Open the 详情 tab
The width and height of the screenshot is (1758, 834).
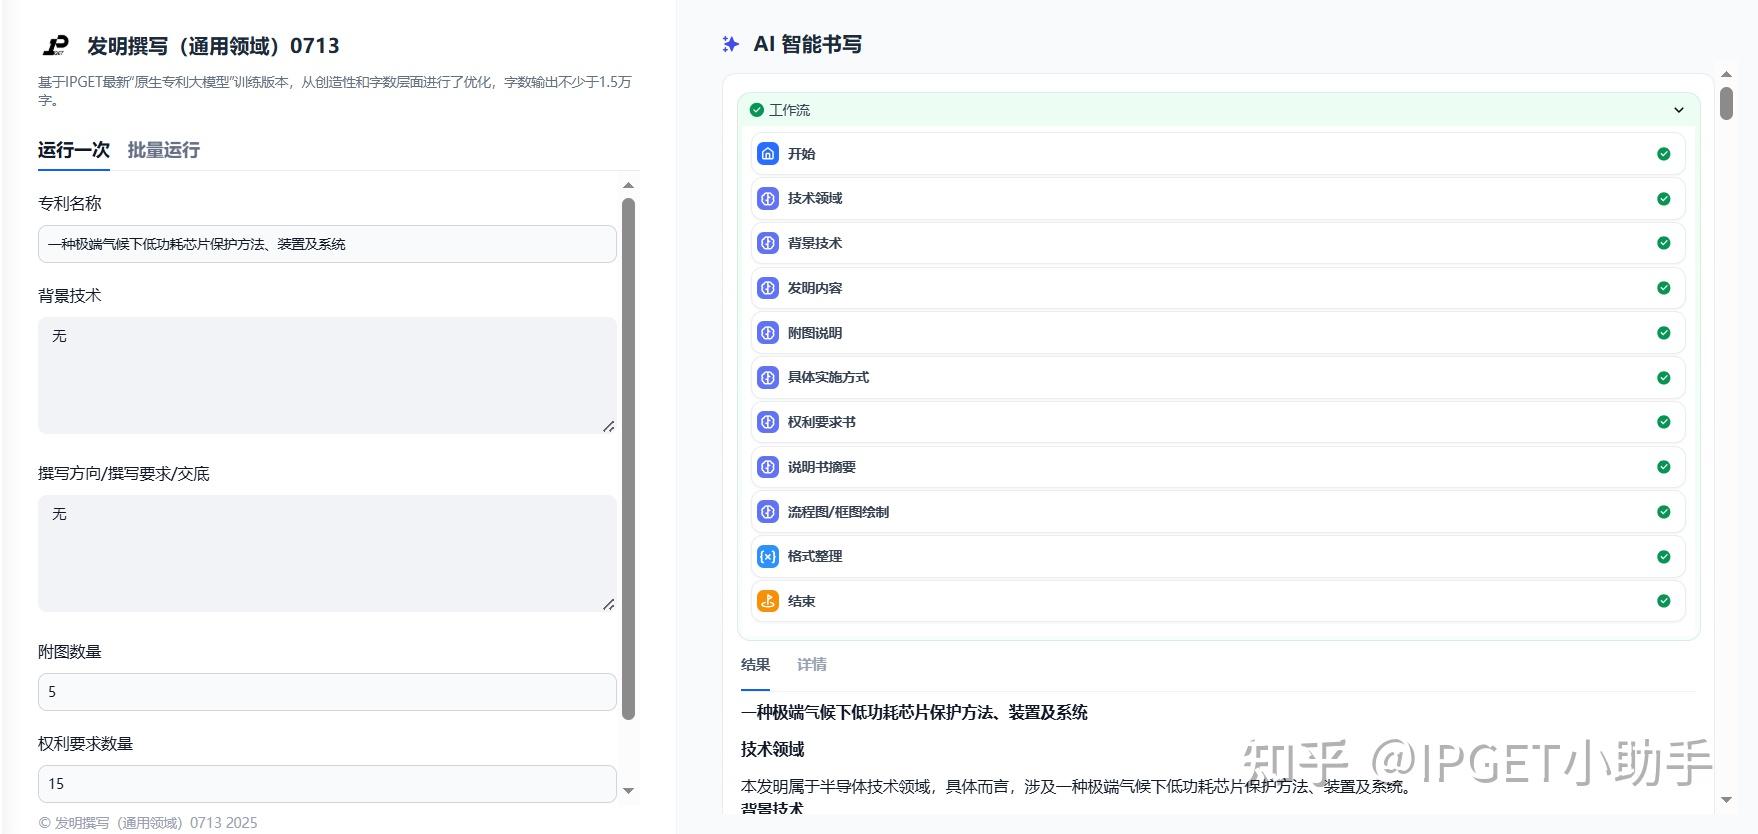tap(811, 665)
